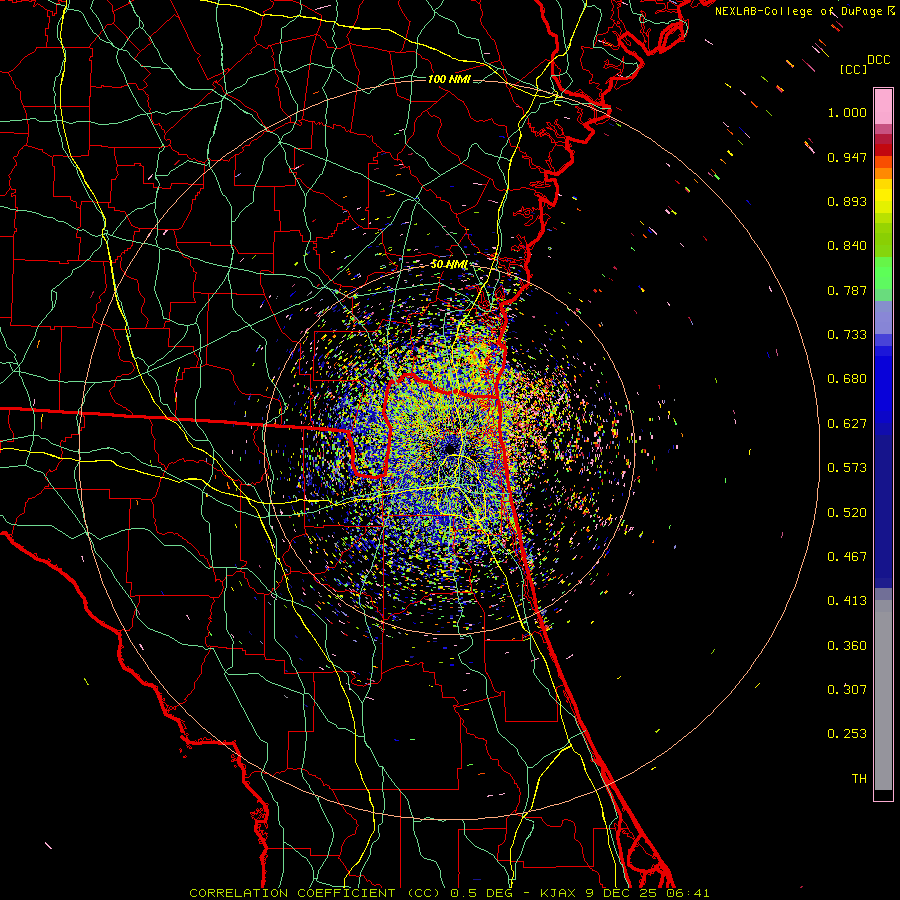Click the 0.947 legend value
900x900 pixels.
(x=847, y=157)
